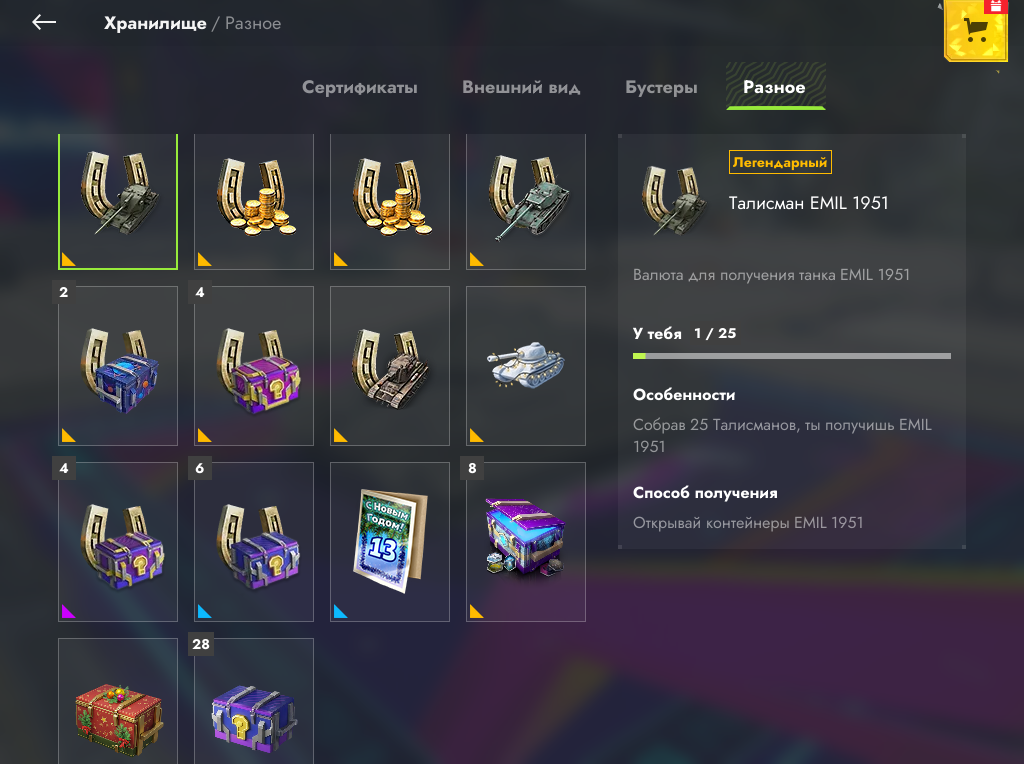
Task: Switch to the Внешний вид tab
Action: (x=521, y=88)
